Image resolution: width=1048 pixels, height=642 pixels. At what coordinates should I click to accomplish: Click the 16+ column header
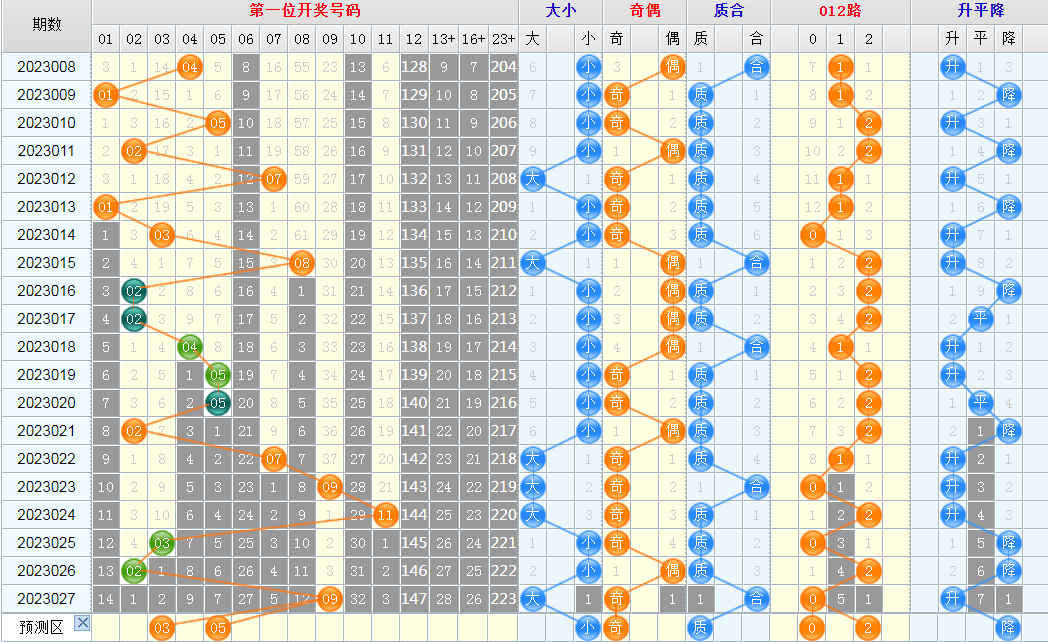point(473,39)
